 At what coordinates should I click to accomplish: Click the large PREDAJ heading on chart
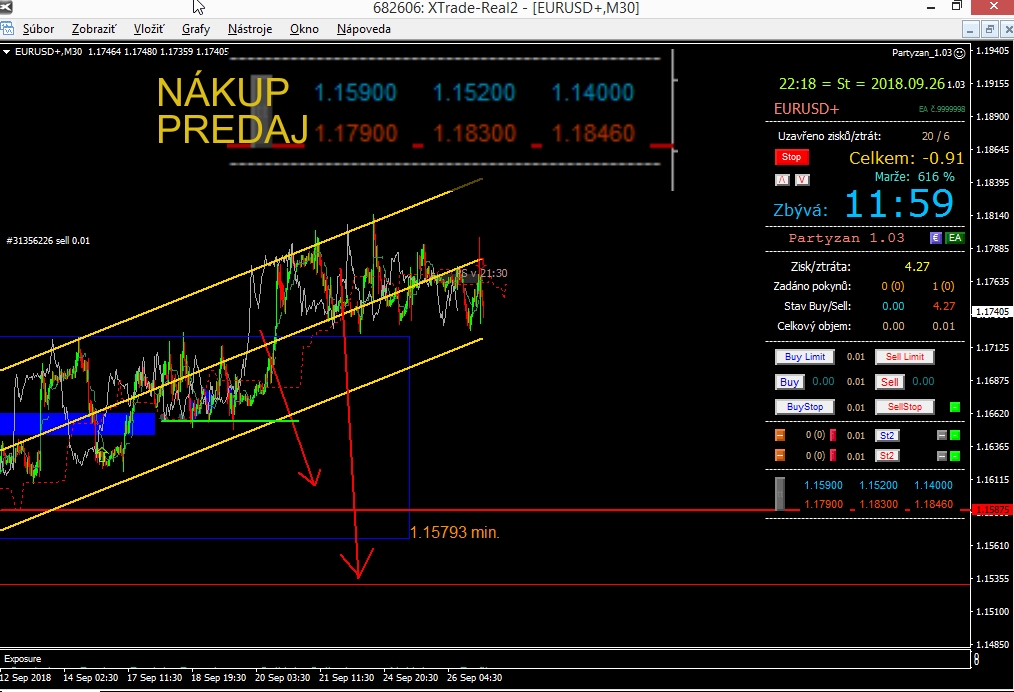232,129
